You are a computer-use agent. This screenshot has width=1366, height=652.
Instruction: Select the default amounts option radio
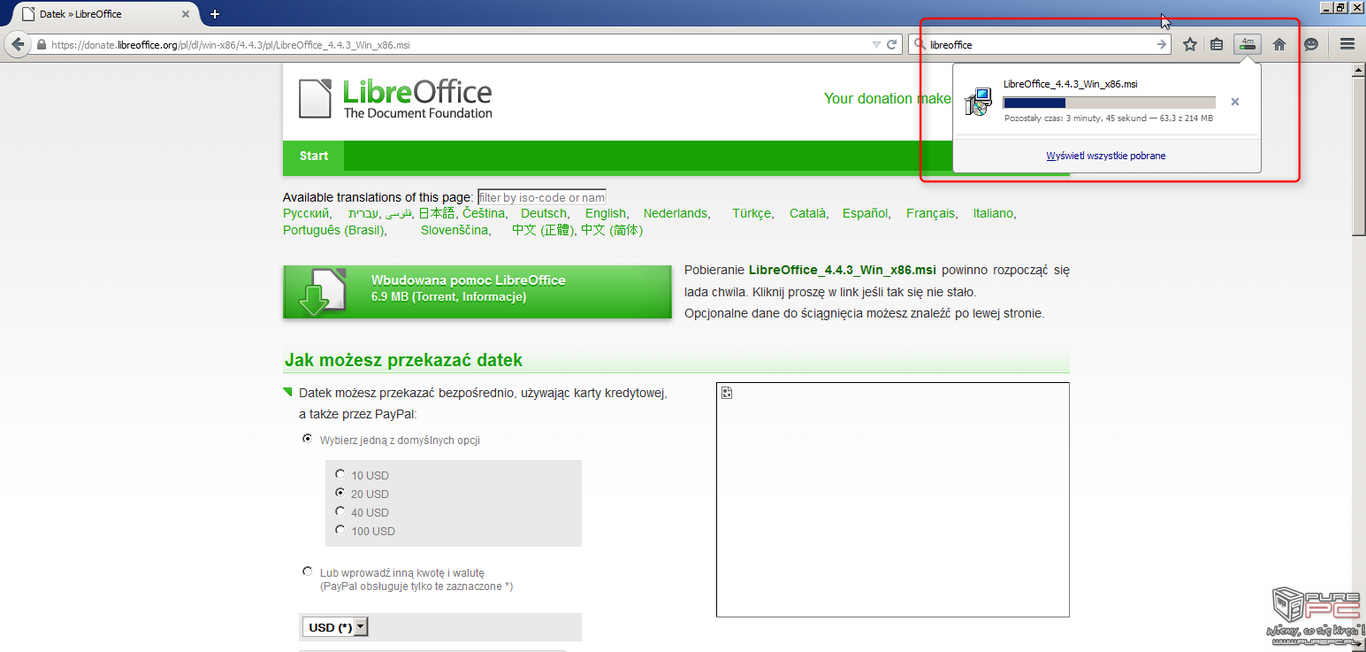coord(307,438)
